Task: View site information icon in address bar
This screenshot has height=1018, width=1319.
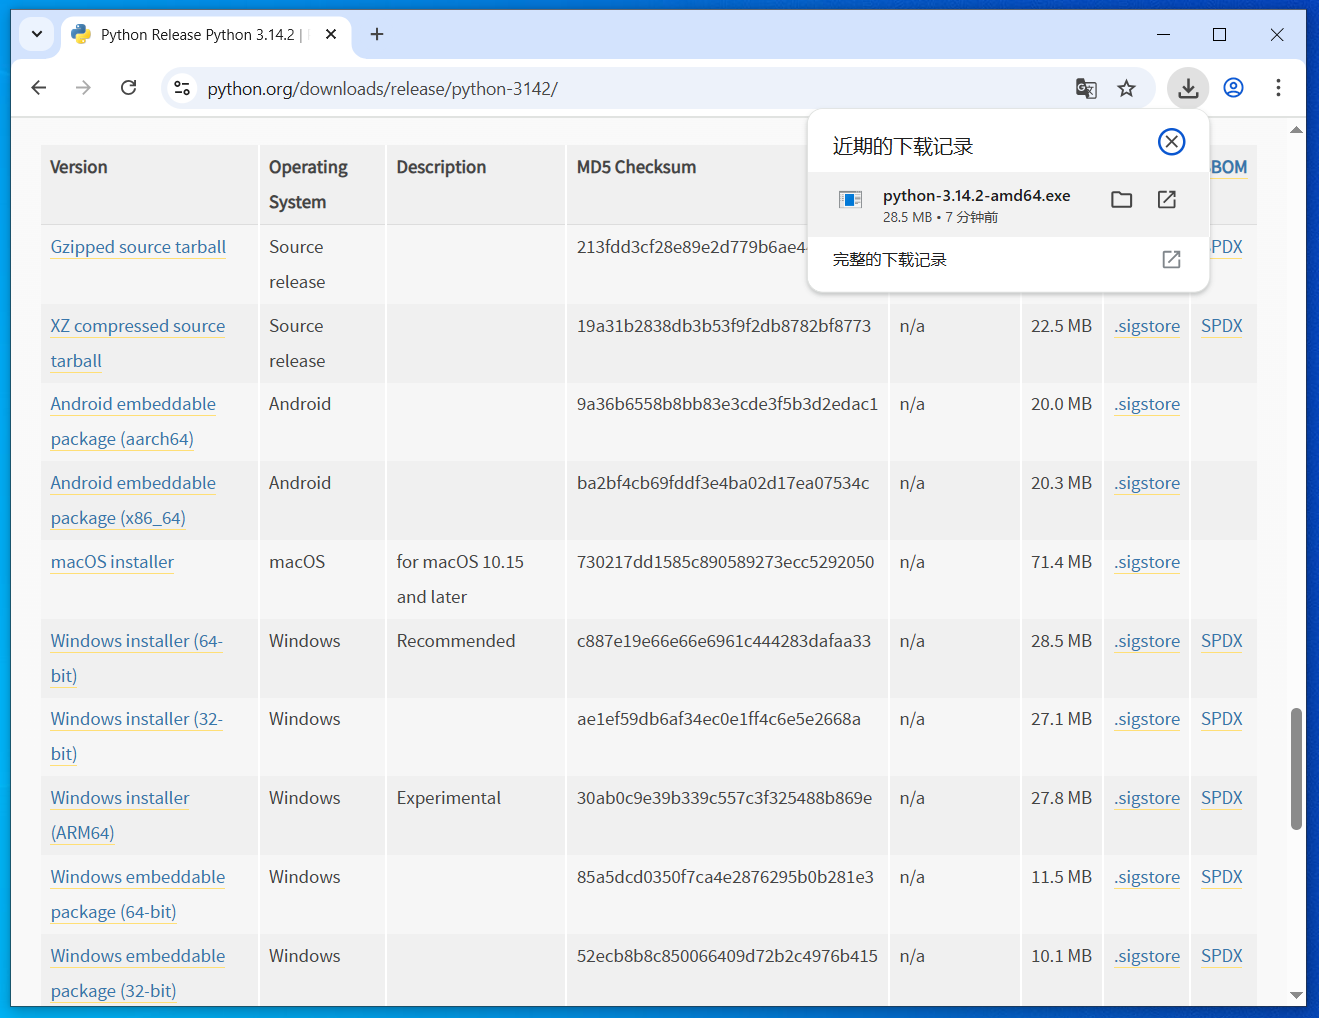Action: (x=182, y=88)
